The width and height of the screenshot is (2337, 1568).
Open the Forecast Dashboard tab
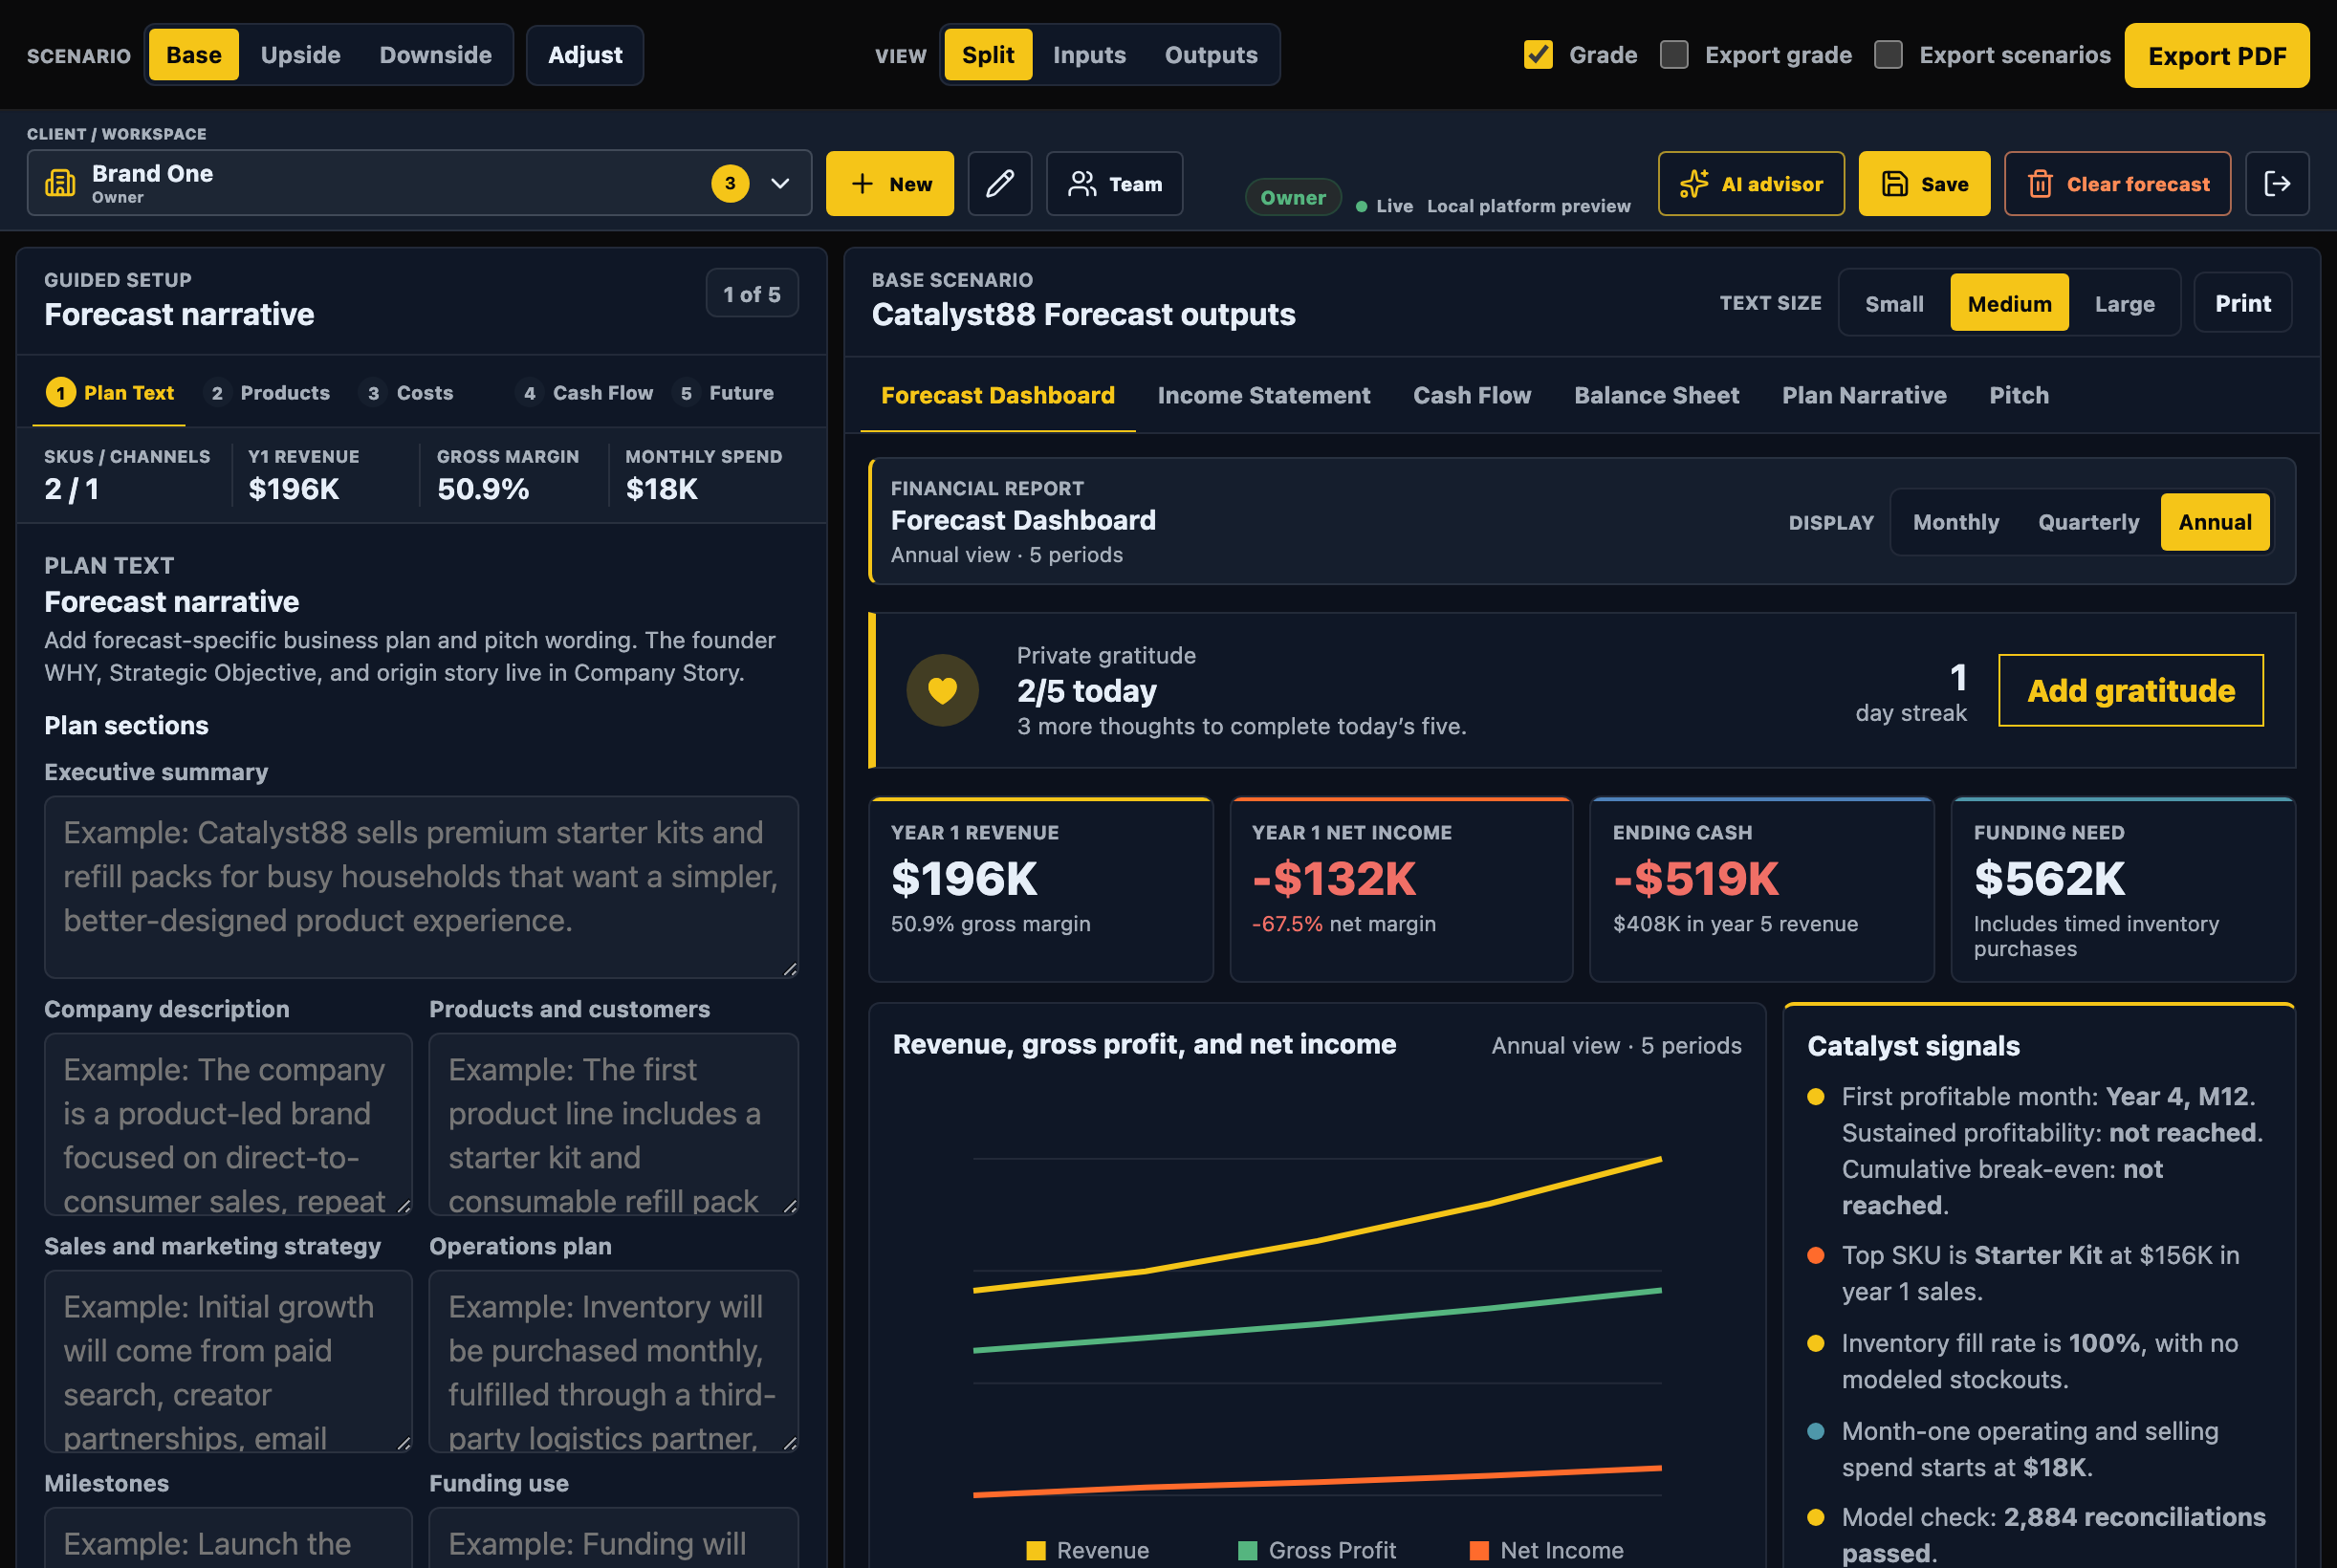[997, 395]
